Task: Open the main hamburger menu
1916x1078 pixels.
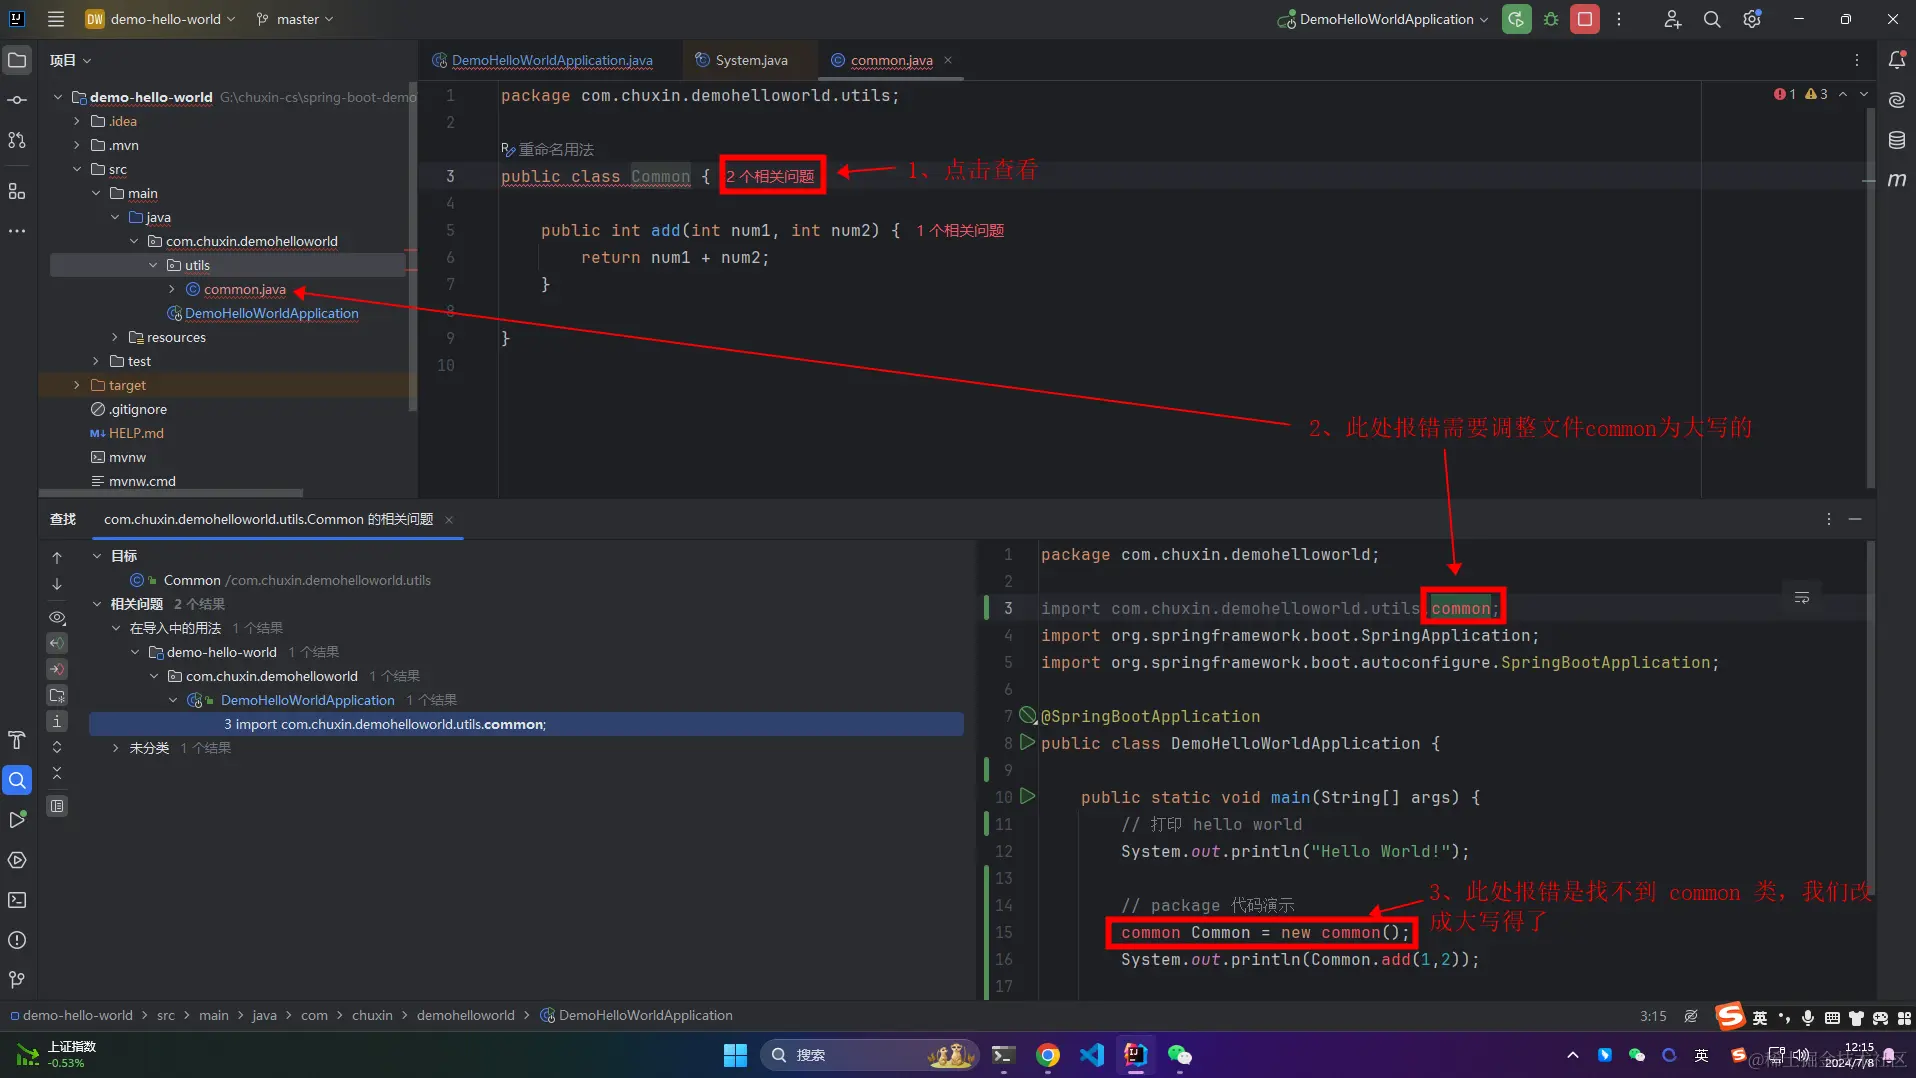Action: 56,19
